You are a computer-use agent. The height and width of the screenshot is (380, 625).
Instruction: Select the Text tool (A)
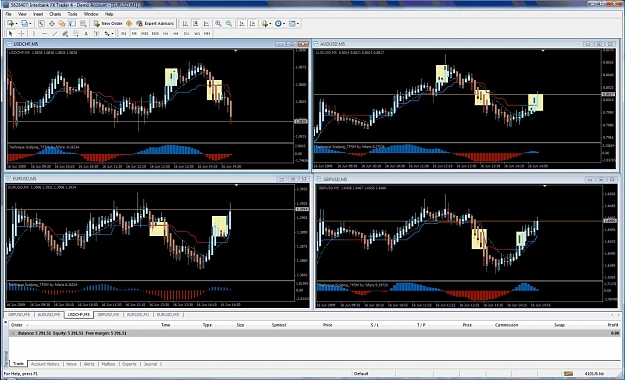tap(86, 33)
